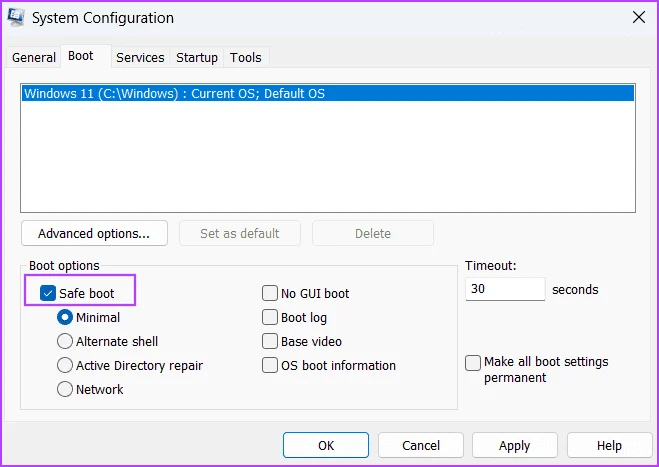Viewport: 659px width, 467px height.
Task: Open the Tools tab
Action: coord(245,58)
